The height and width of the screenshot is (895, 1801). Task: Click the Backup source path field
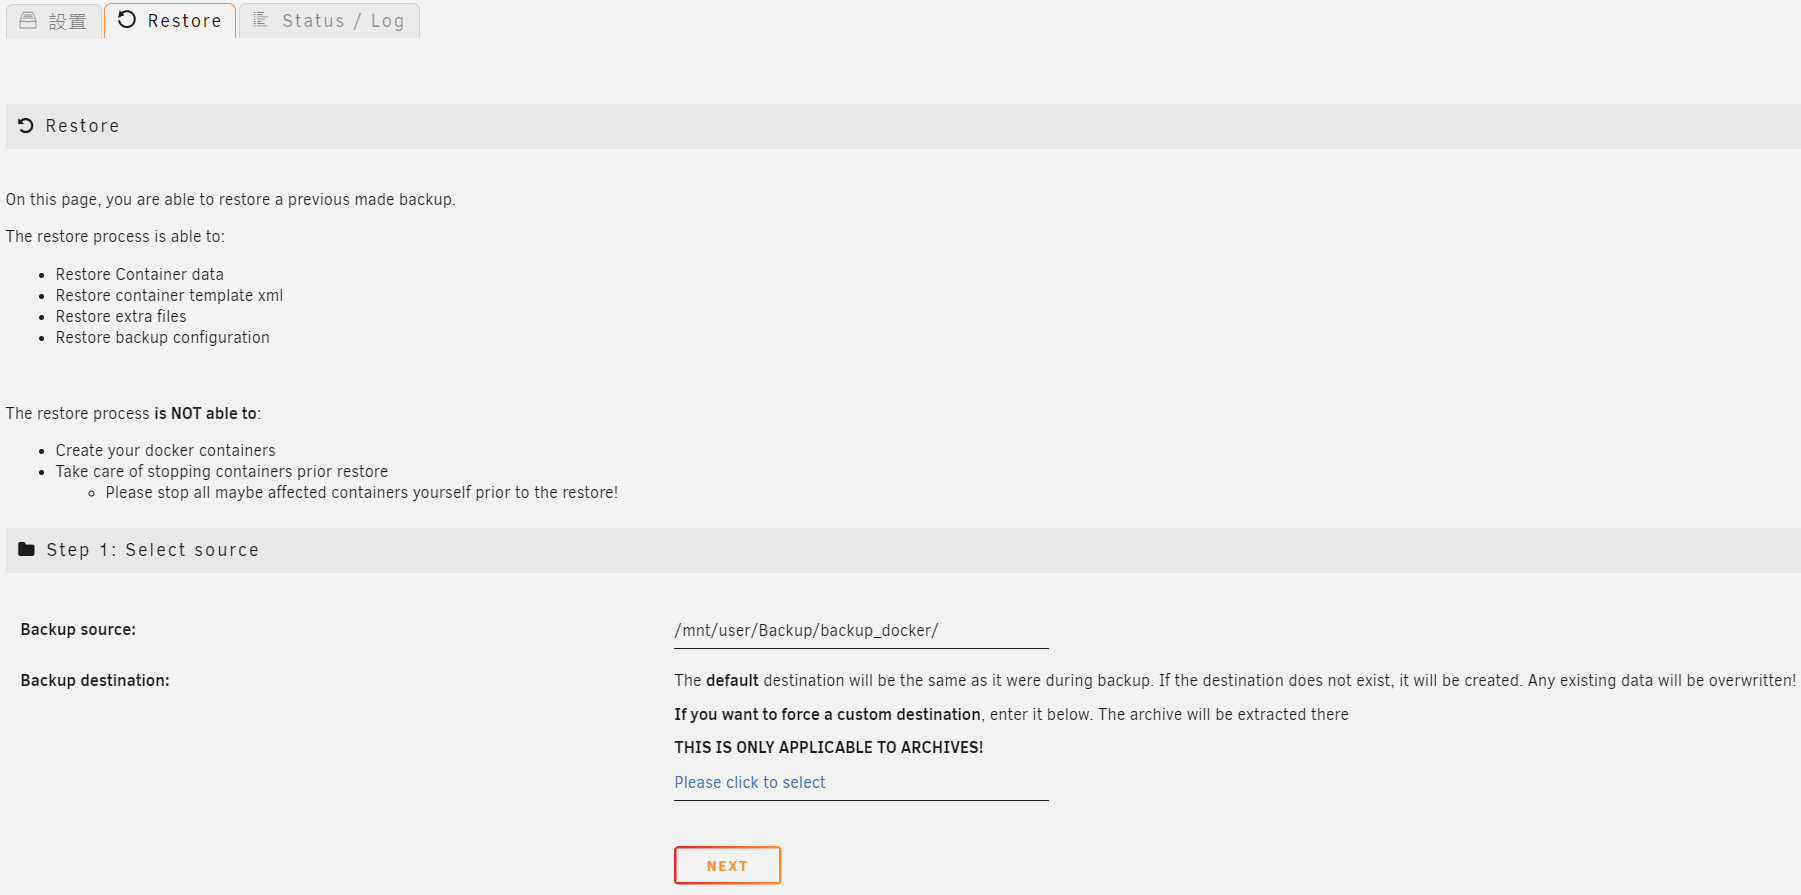click(861, 630)
